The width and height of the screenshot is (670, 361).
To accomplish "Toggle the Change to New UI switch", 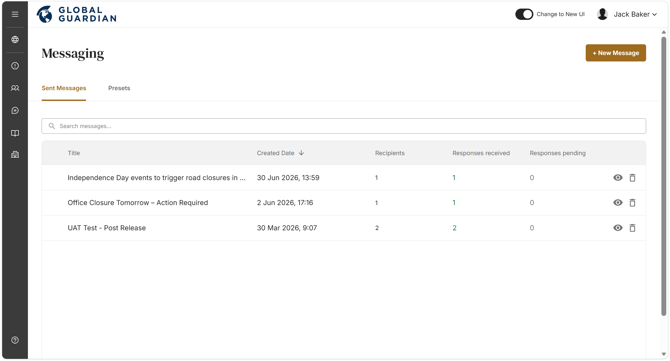I will pos(524,14).
